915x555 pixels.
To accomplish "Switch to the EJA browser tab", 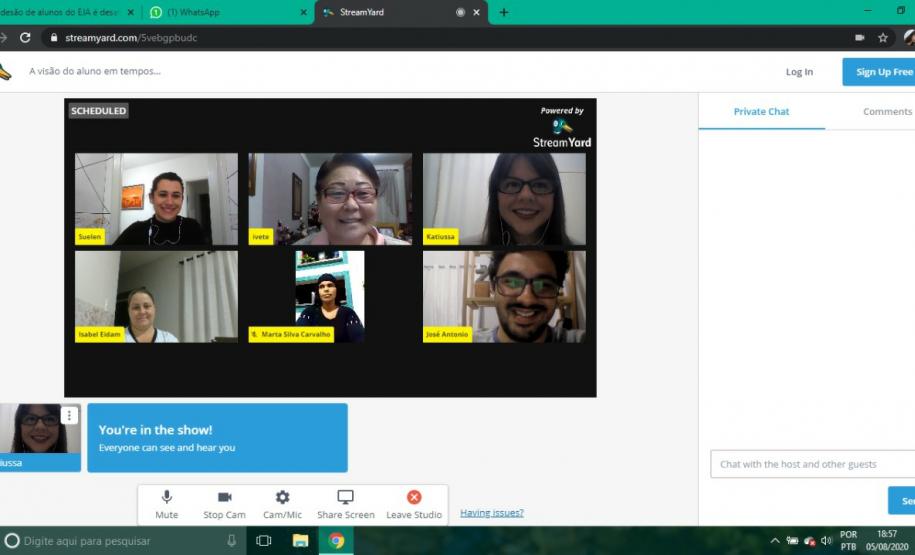I will (67, 12).
